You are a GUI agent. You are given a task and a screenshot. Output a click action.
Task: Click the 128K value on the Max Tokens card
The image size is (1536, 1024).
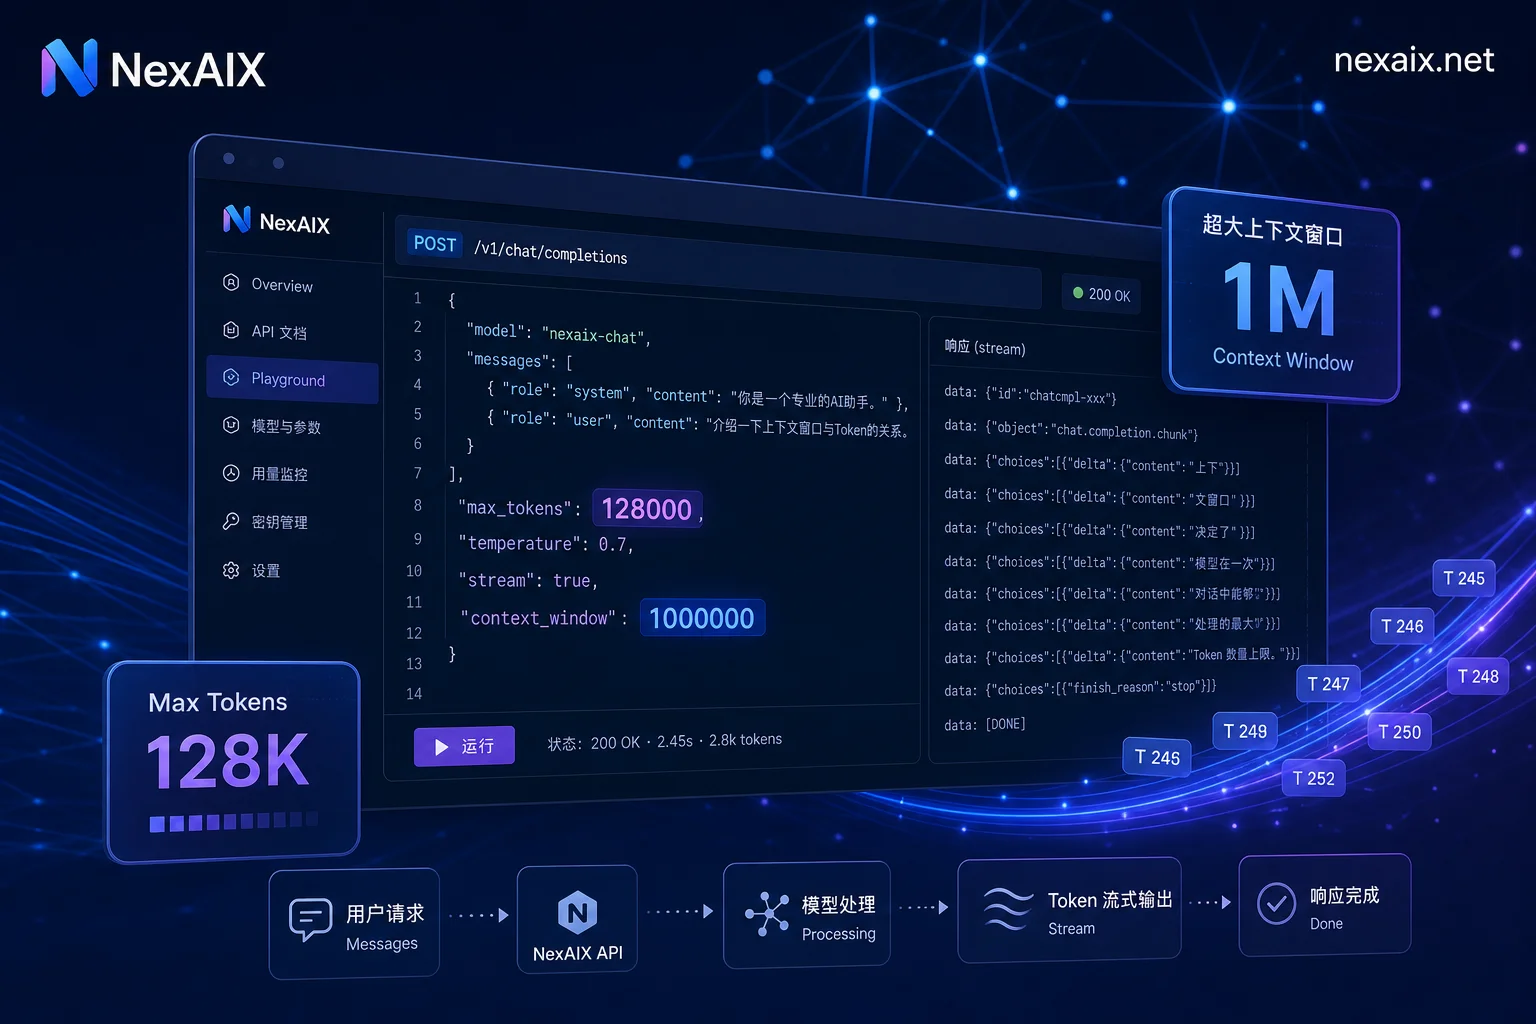point(228,762)
